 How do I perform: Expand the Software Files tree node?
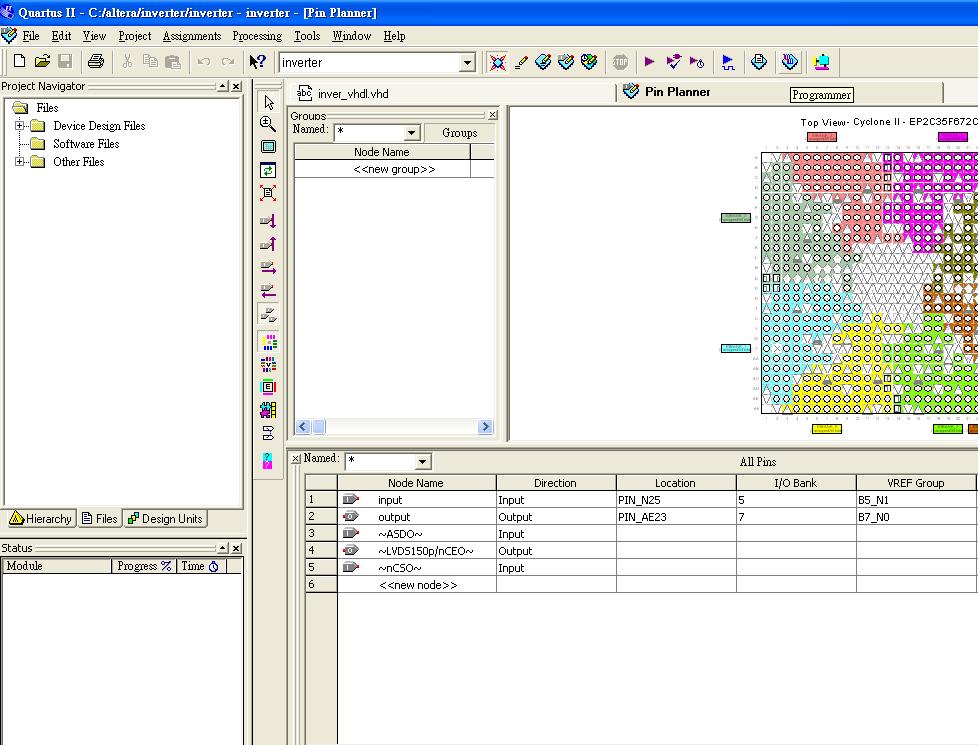(20, 144)
